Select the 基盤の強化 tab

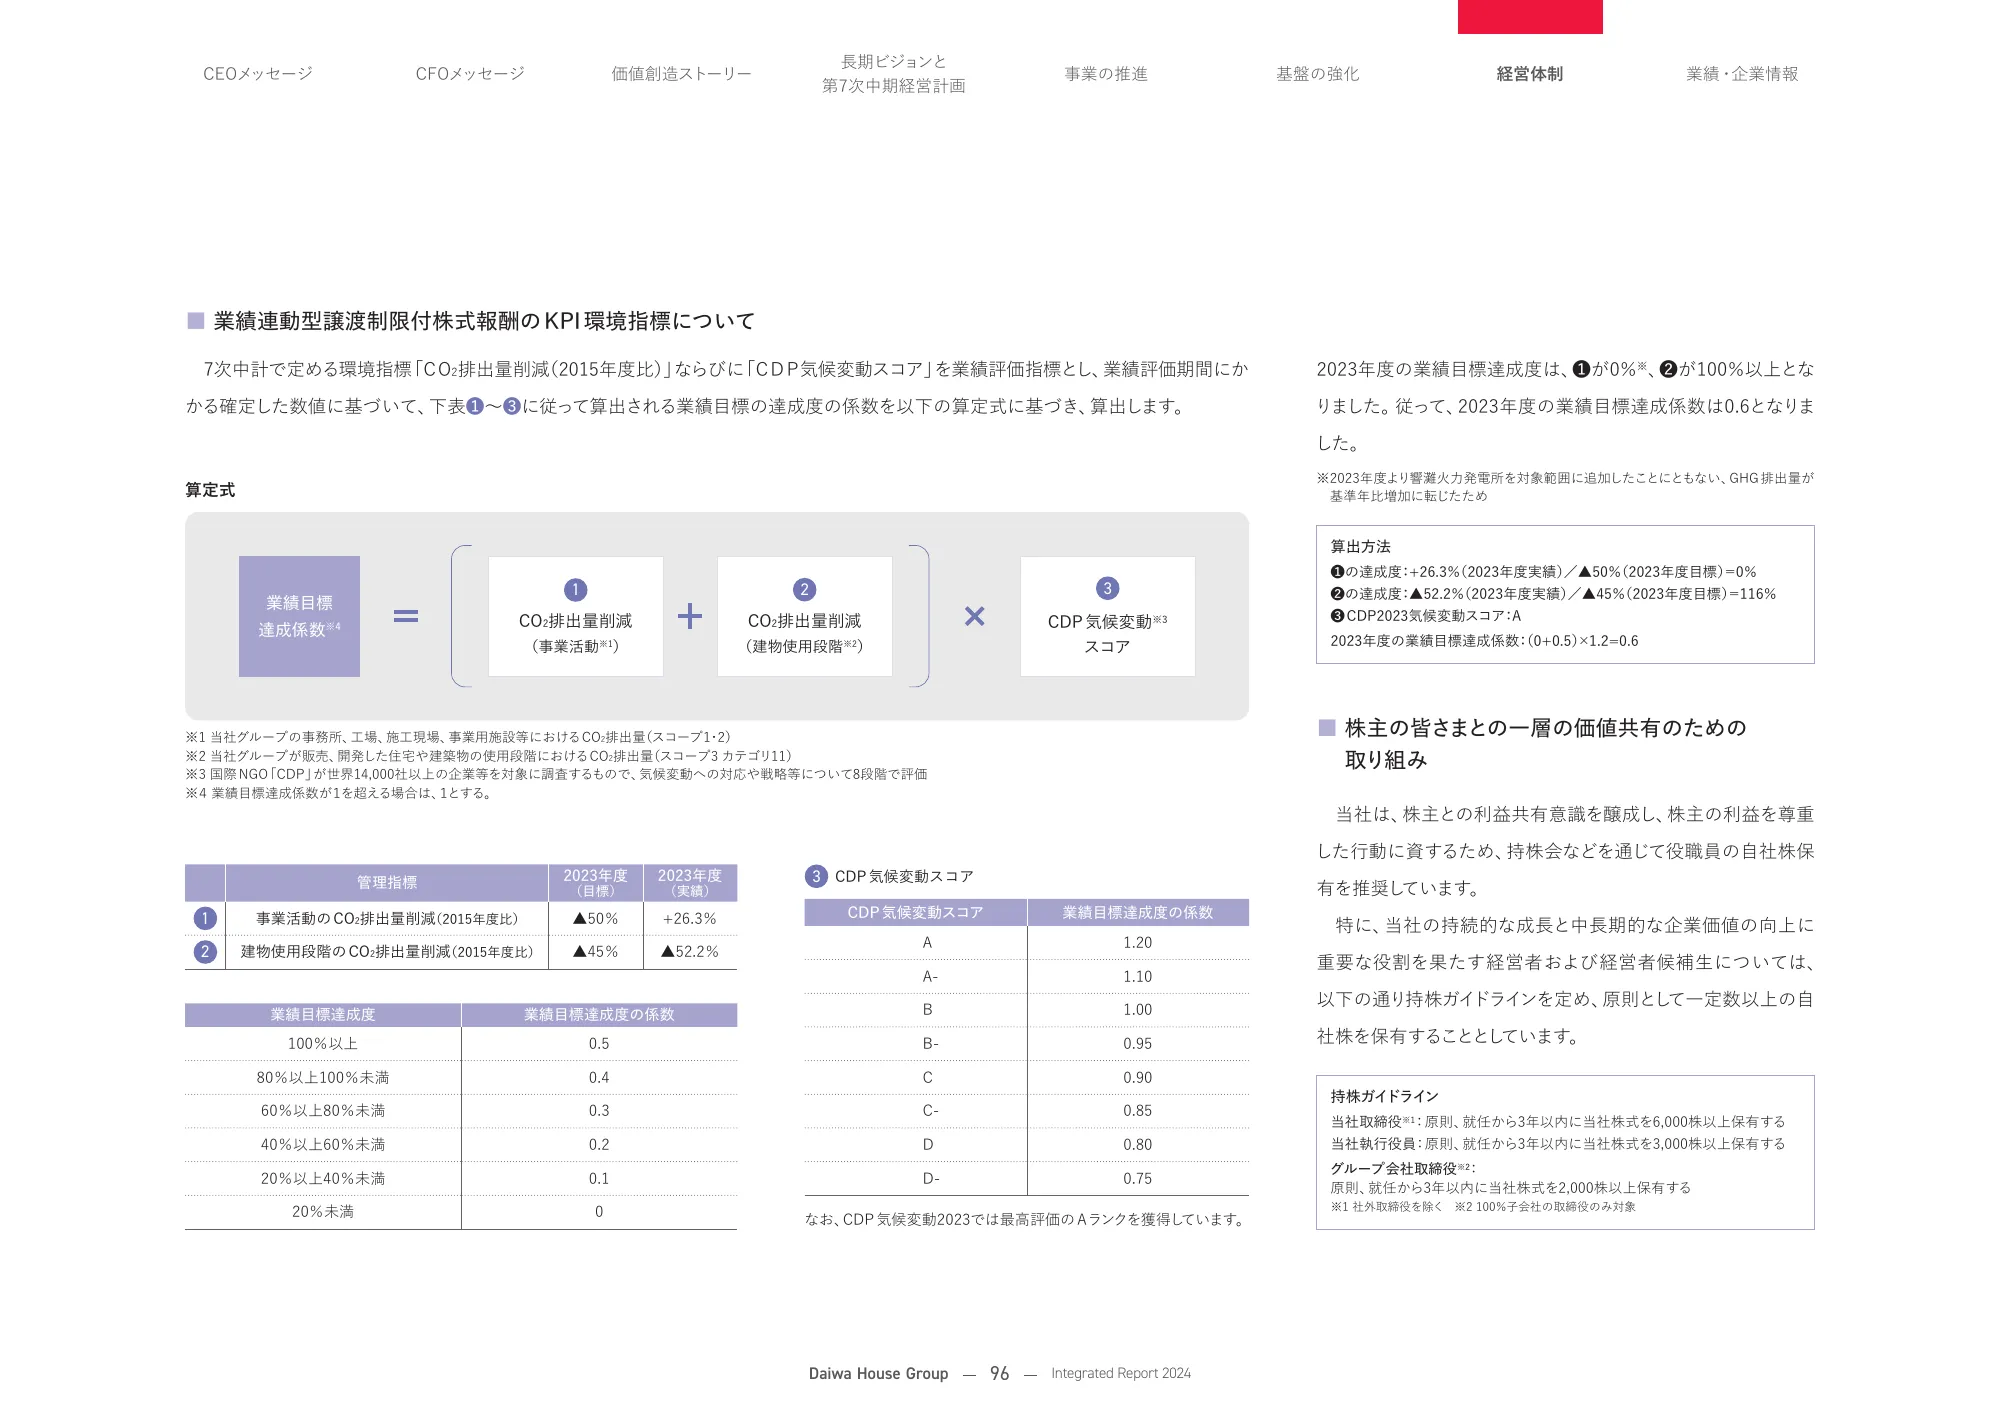(x=1318, y=74)
